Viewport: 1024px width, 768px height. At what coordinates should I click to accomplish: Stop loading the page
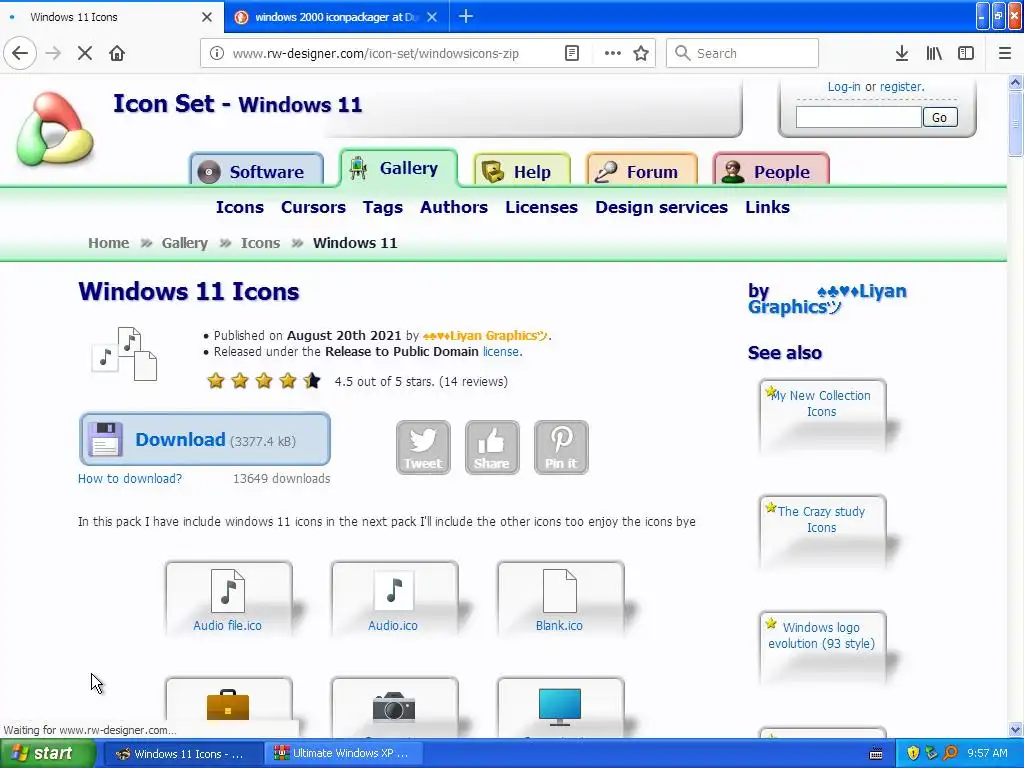pyautogui.click(x=85, y=53)
